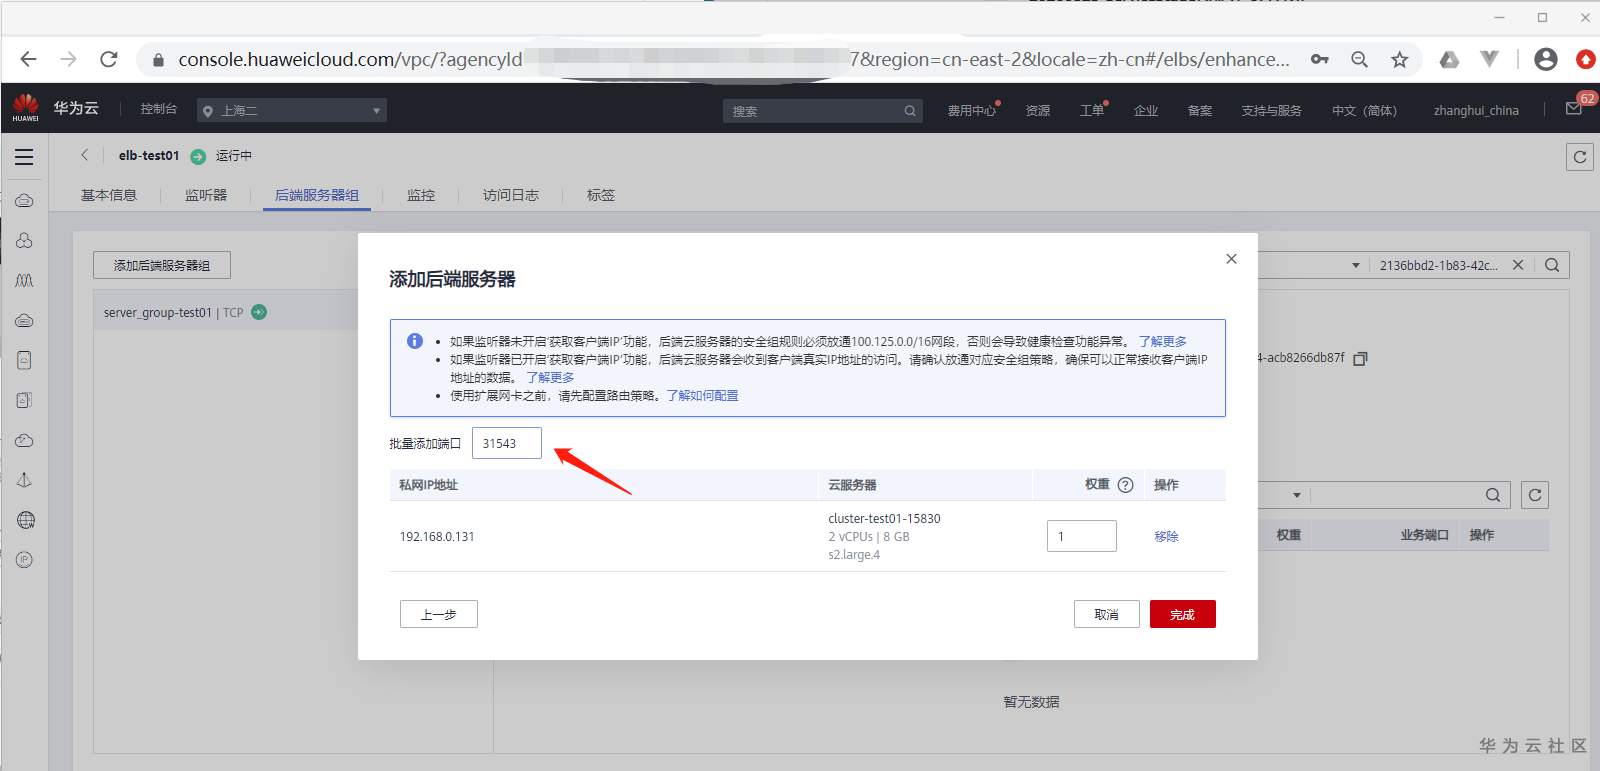Close the 添加后端服务器 dialog
Viewport: 1600px width, 771px height.
click(x=1231, y=259)
